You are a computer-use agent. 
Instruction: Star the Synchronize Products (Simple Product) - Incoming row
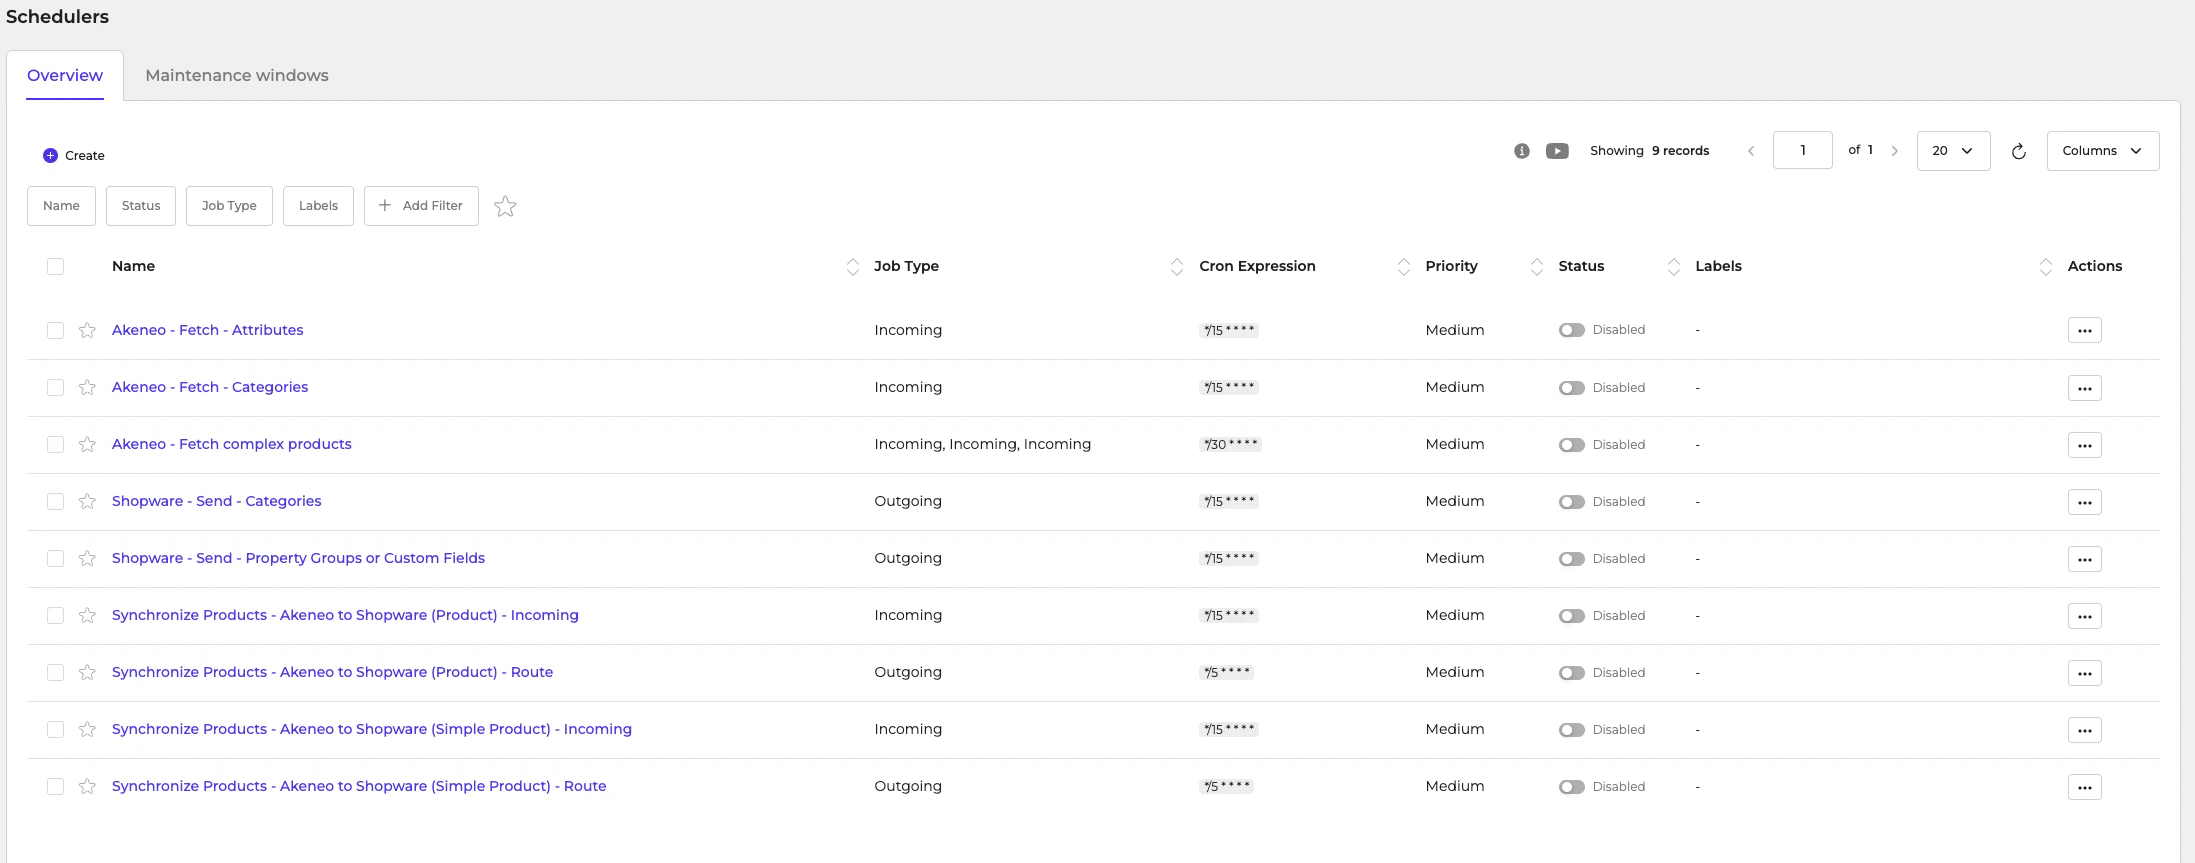pyautogui.click(x=87, y=729)
